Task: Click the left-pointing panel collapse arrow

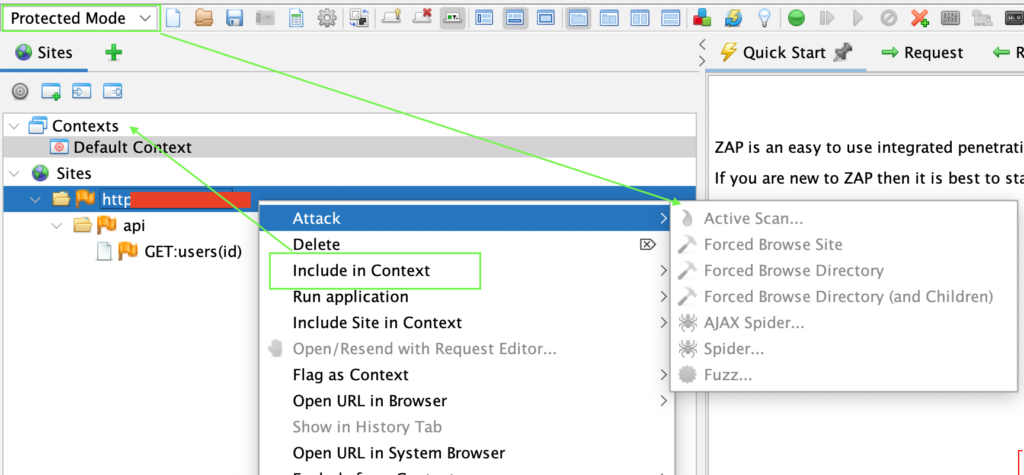Action: (x=702, y=44)
